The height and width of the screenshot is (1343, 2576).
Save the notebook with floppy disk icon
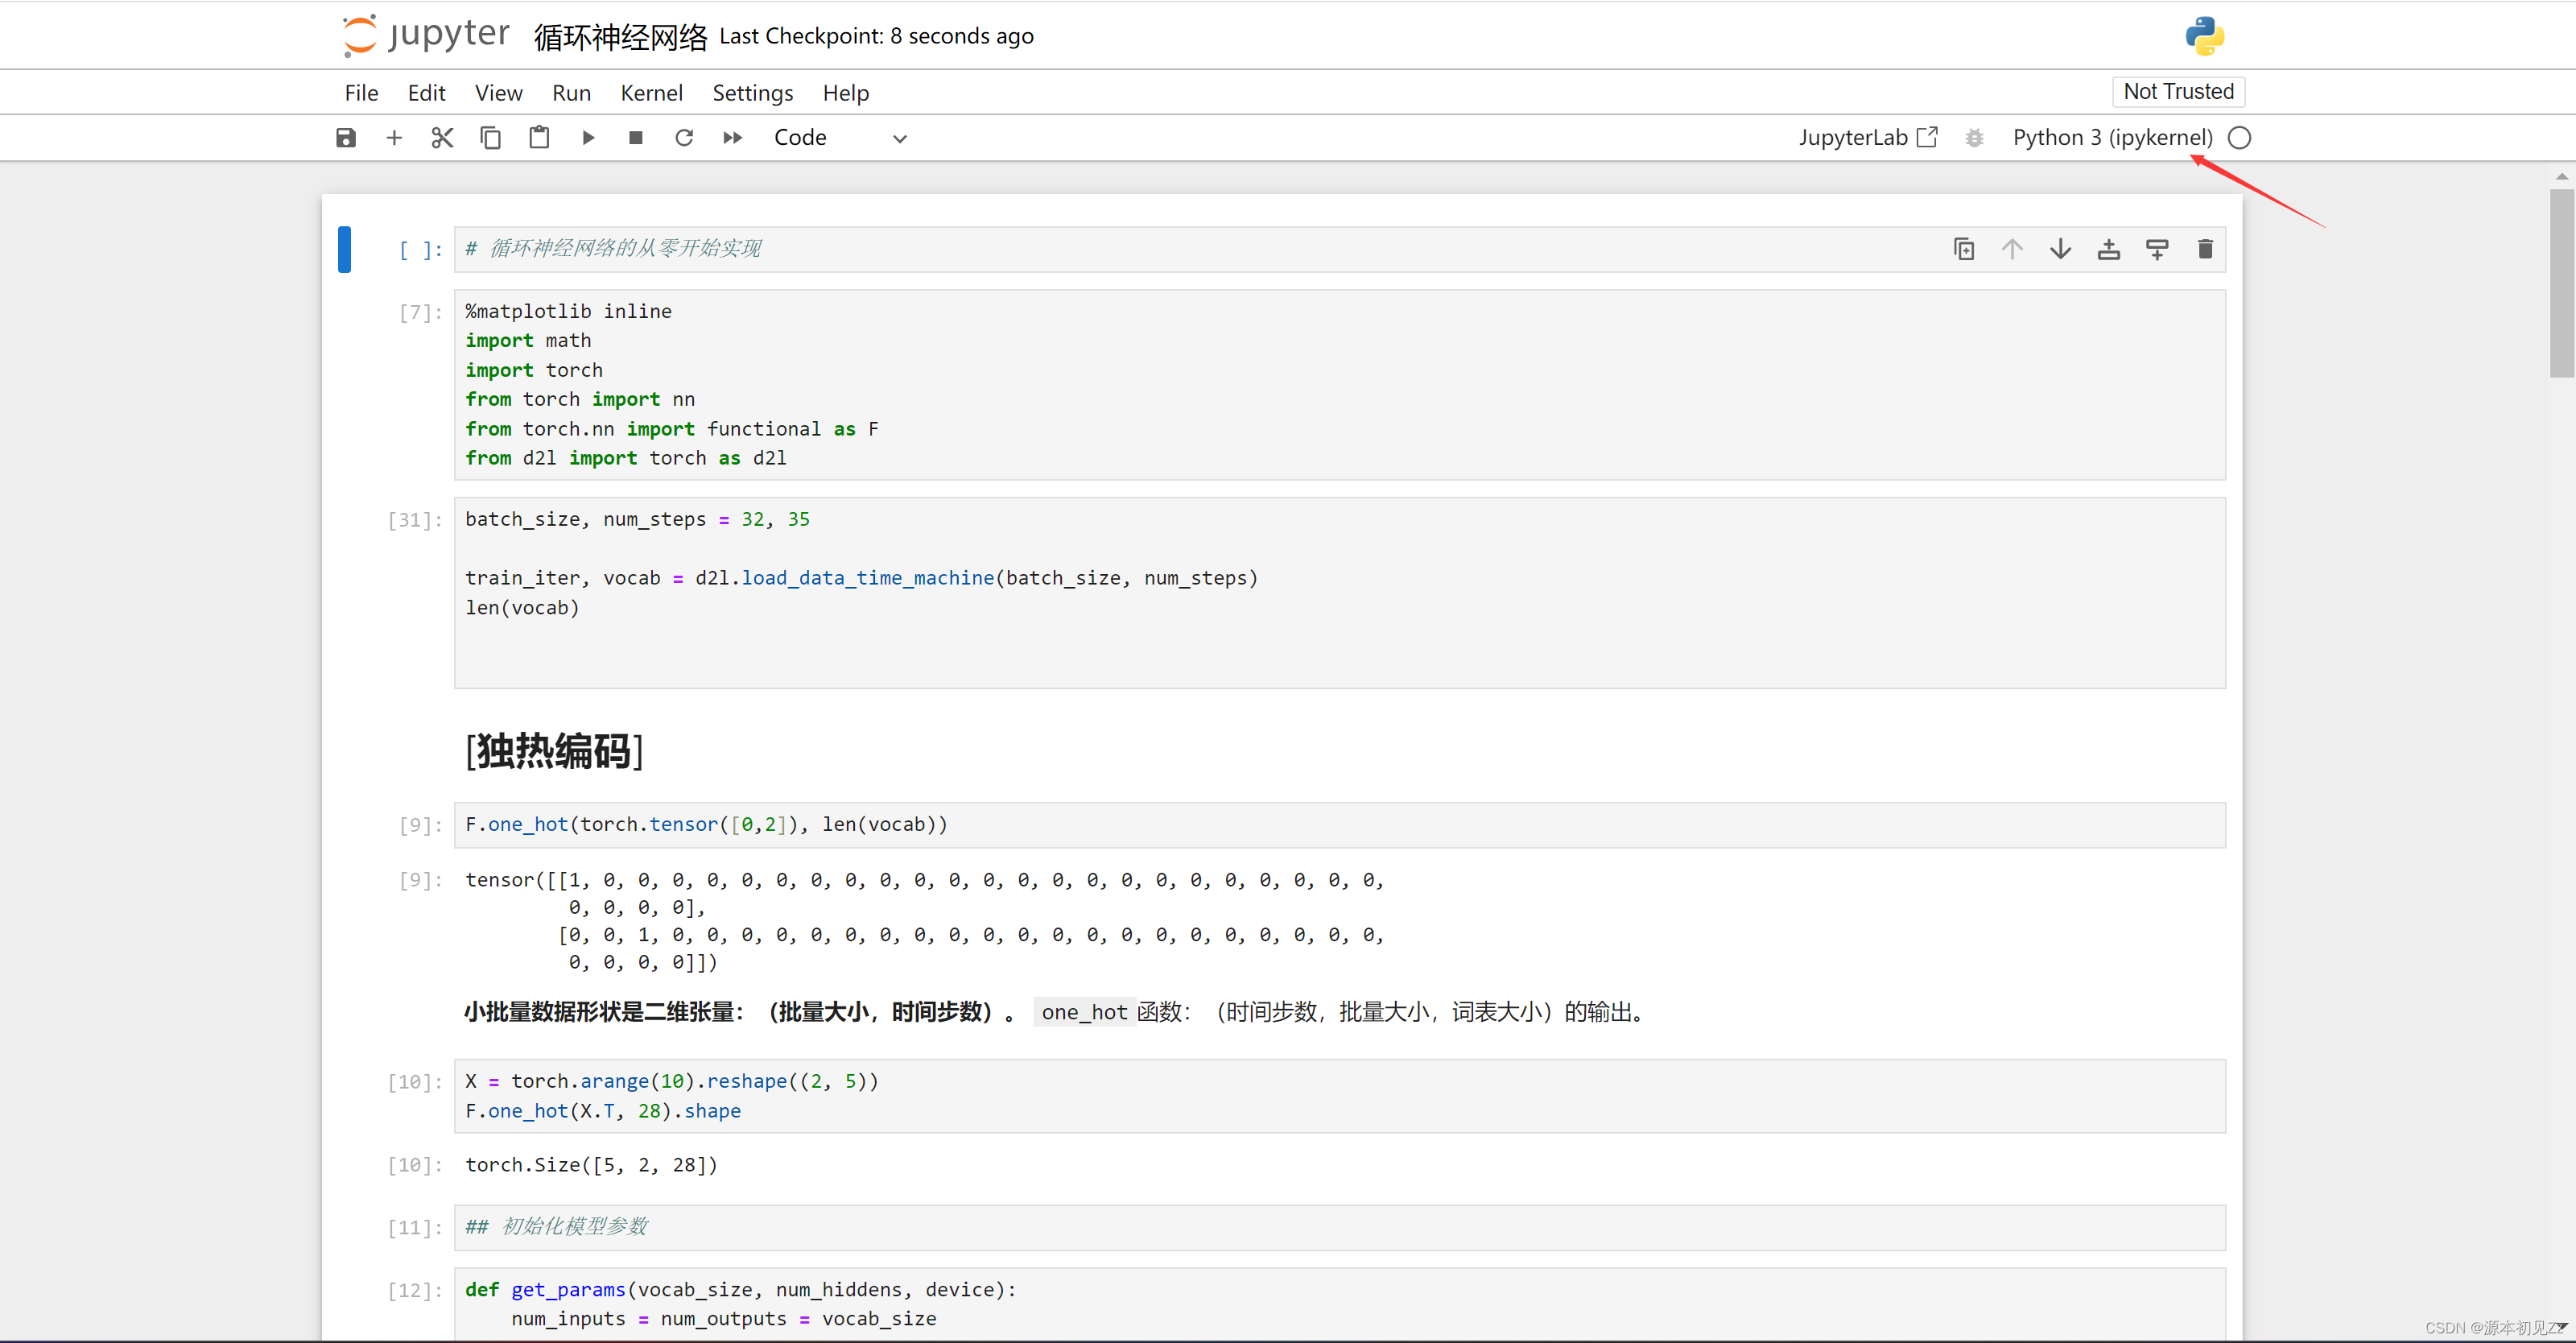(x=346, y=138)
